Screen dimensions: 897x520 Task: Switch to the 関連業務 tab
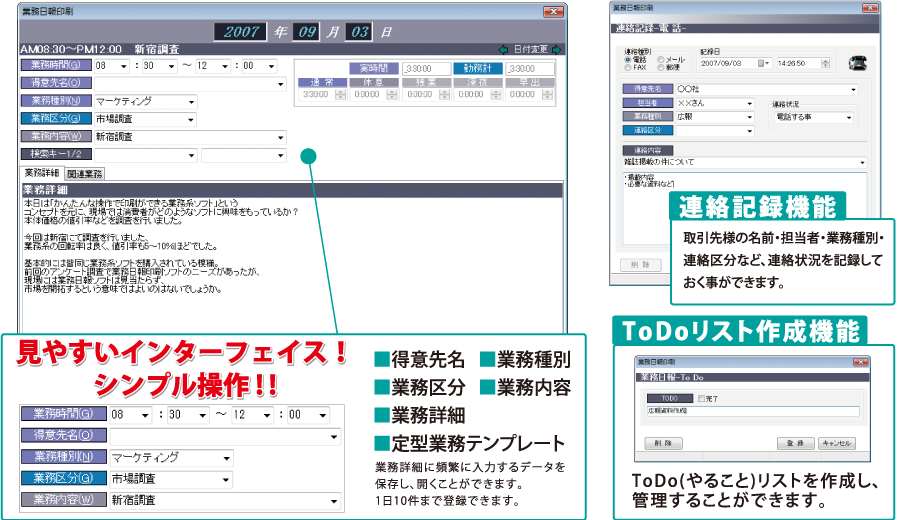coord(85,174)
